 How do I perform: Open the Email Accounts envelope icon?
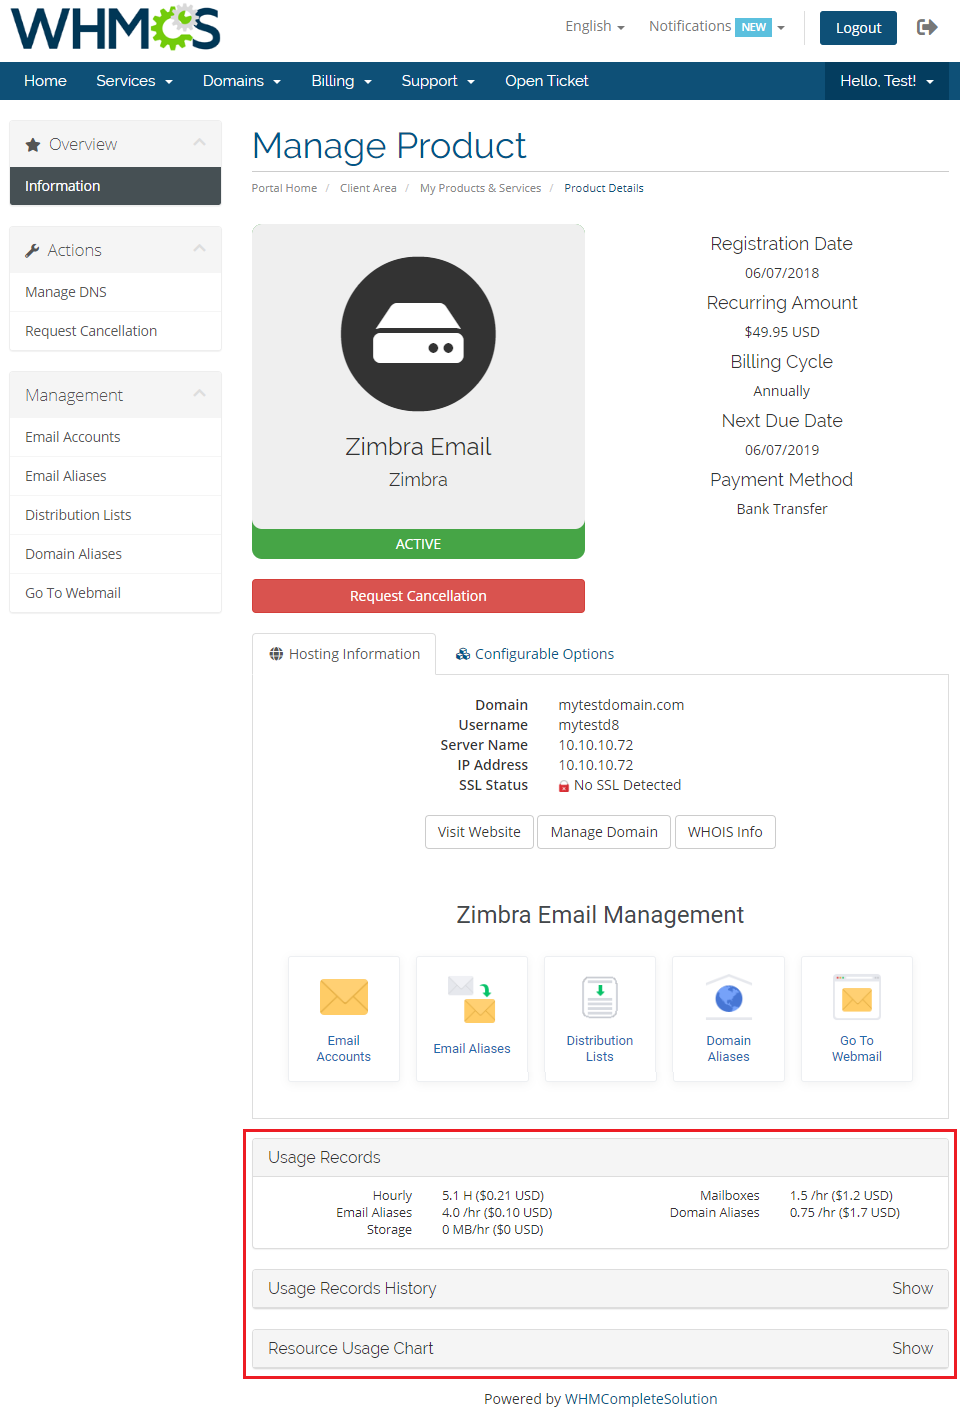coord(344,997)
